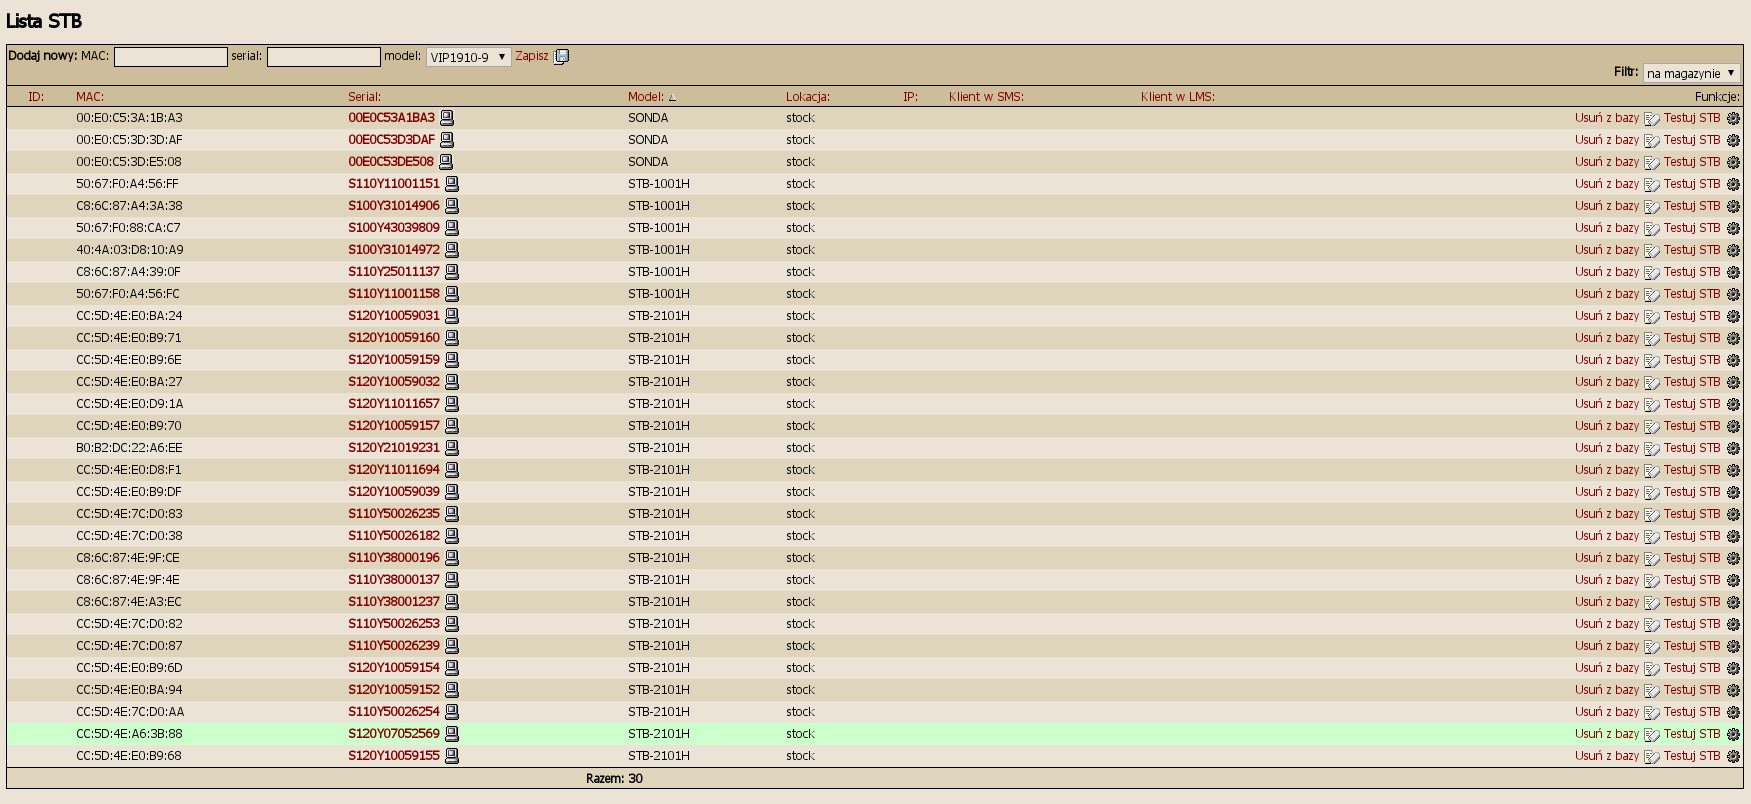This screenshot has width=1751, height=804.
Task: Click the gear icon in row B0:B2:DC:22:A6:EE
Action: (1733, 448)
